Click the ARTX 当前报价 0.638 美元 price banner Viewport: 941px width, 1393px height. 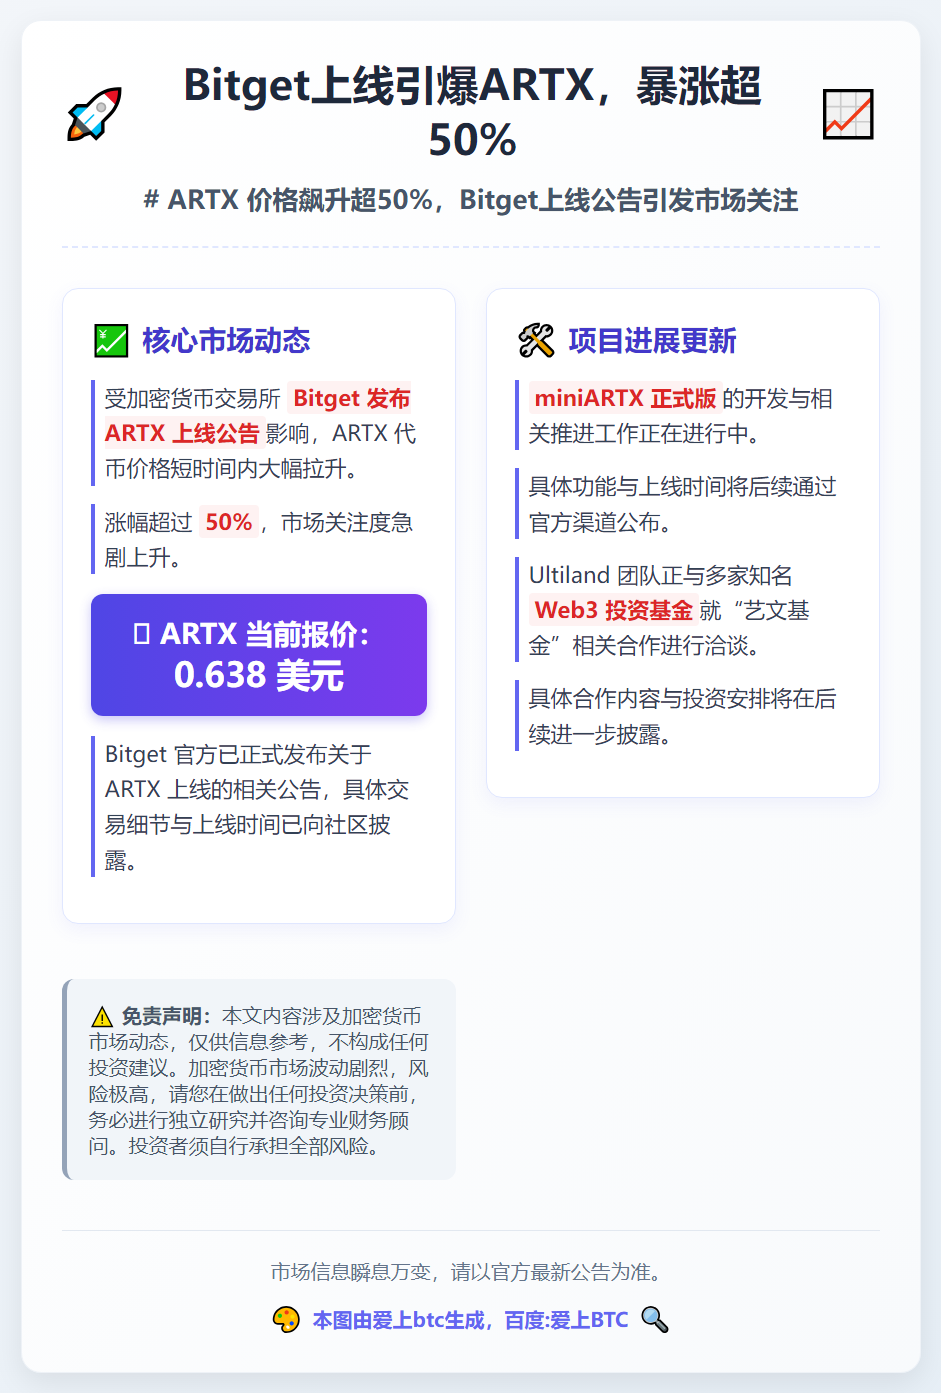[x=259, y=655]
